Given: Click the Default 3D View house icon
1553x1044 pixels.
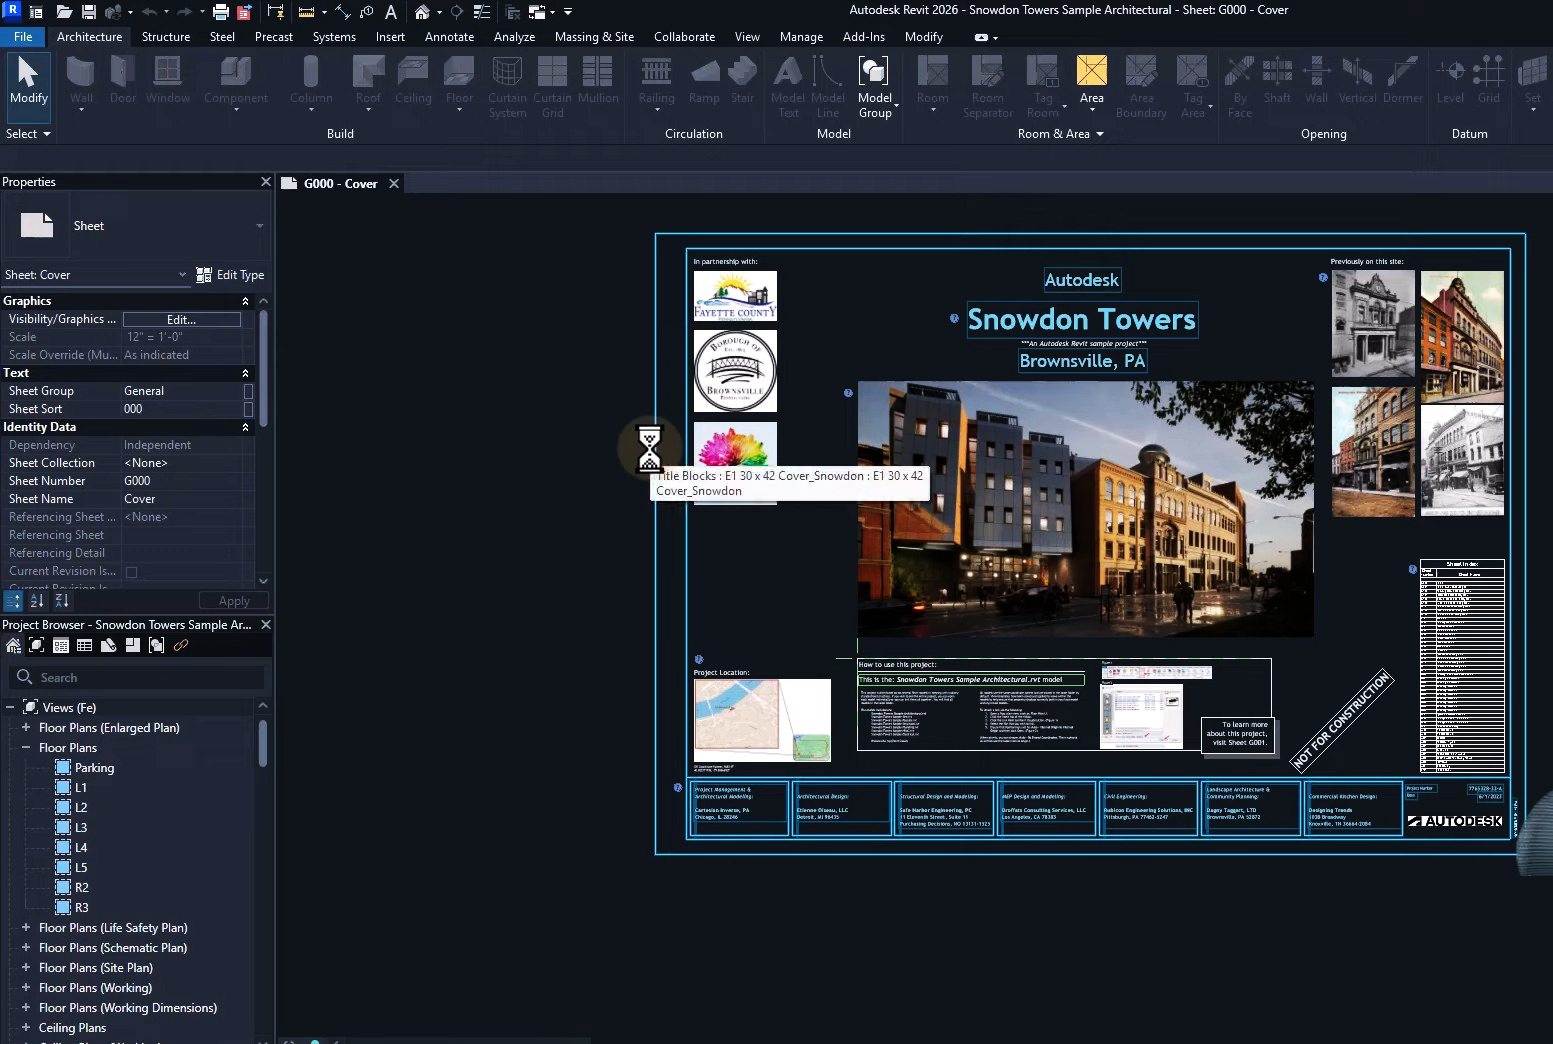Looking at the screenshot, I should 422,12.
